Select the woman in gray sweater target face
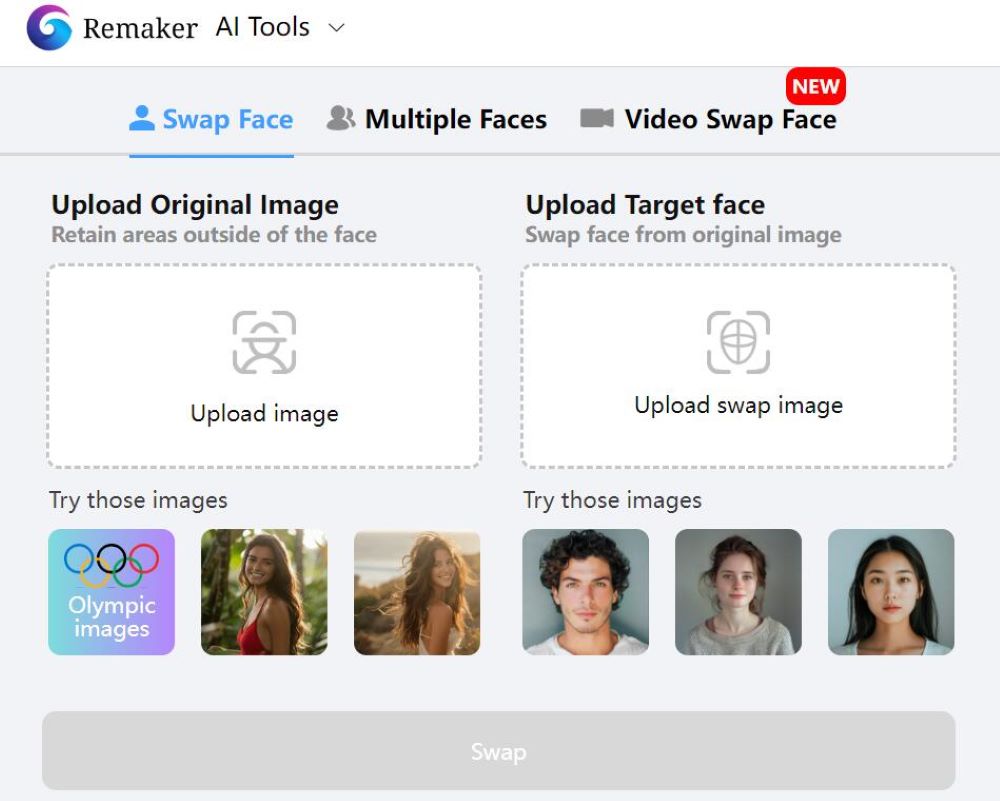The height and width of the screenshot is (801, 1000). pos(739,592)
